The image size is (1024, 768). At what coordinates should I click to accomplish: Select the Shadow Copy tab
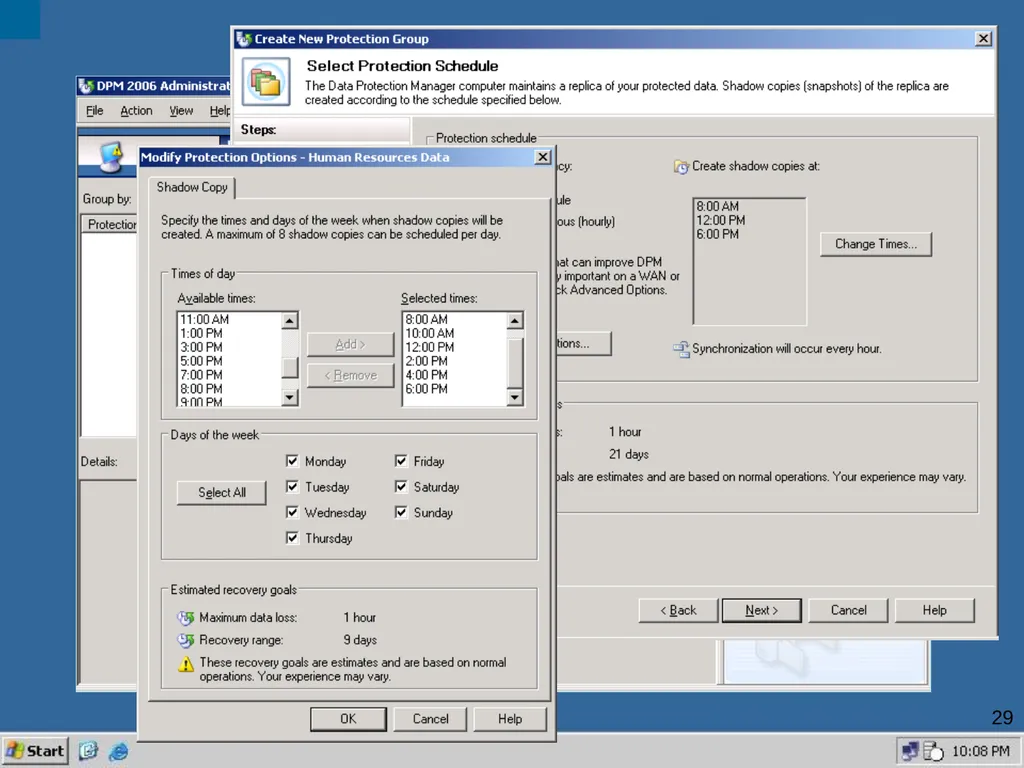point(192,187)
